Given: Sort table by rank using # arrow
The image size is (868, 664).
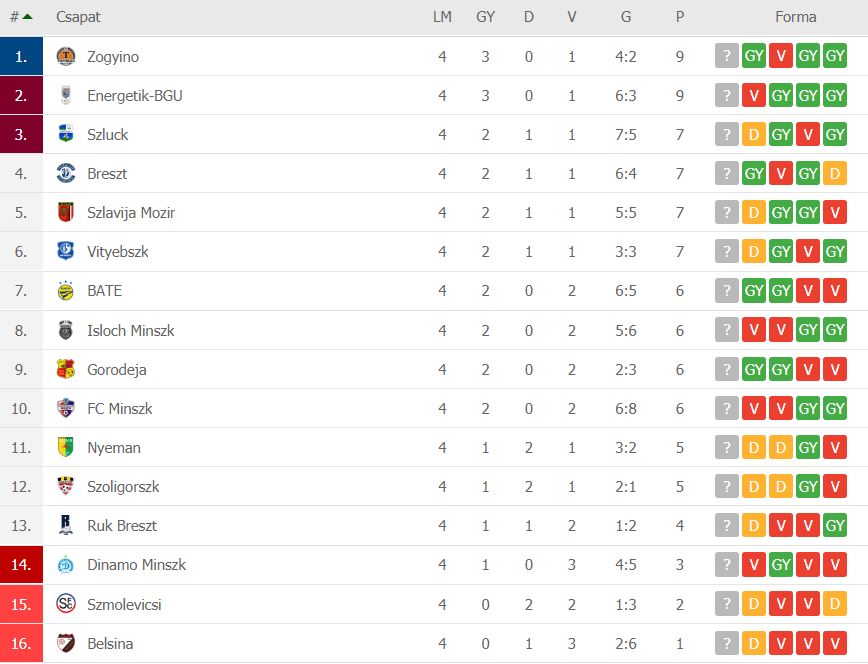Looking at the screenshot, I should point(21,17).
